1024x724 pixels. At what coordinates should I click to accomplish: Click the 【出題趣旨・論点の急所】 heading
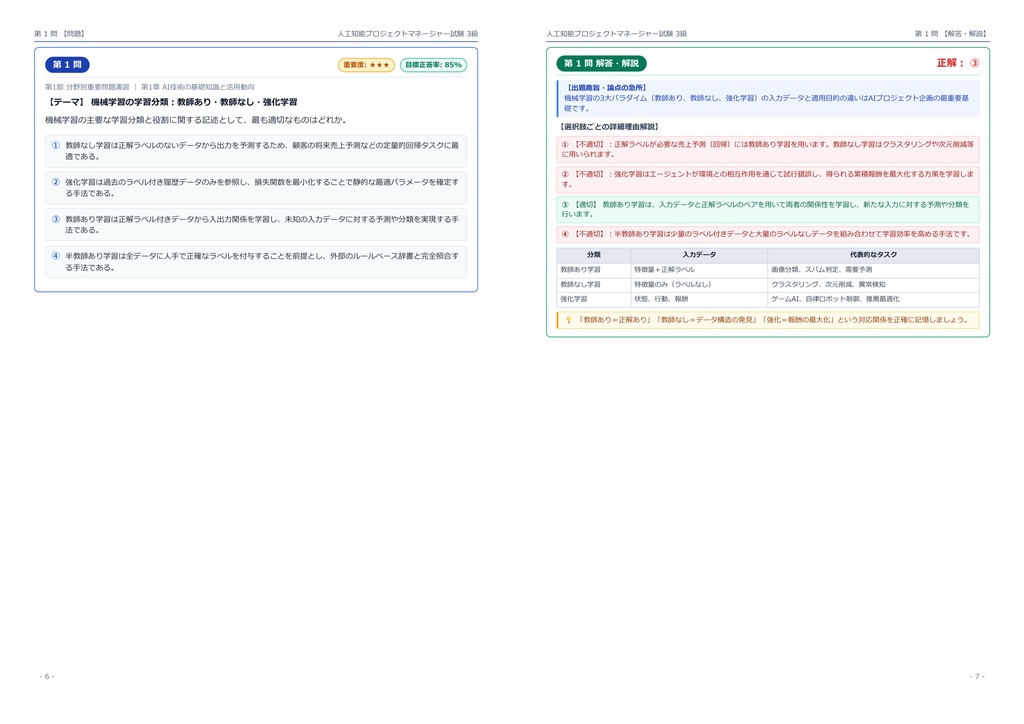(x=606, y=87)
